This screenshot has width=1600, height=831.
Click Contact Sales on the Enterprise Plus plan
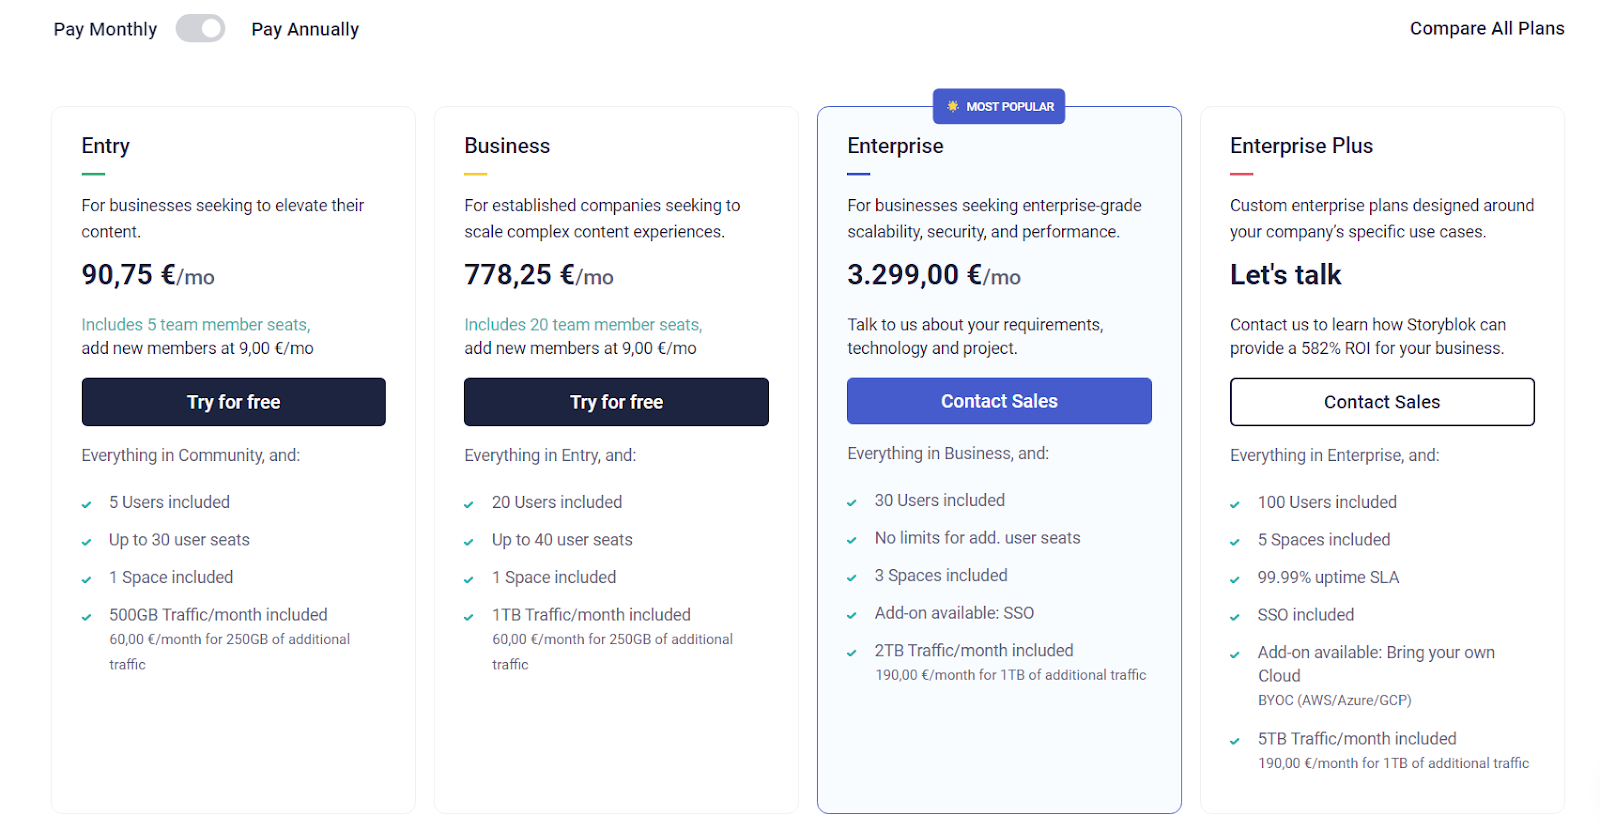(1381, 401)
